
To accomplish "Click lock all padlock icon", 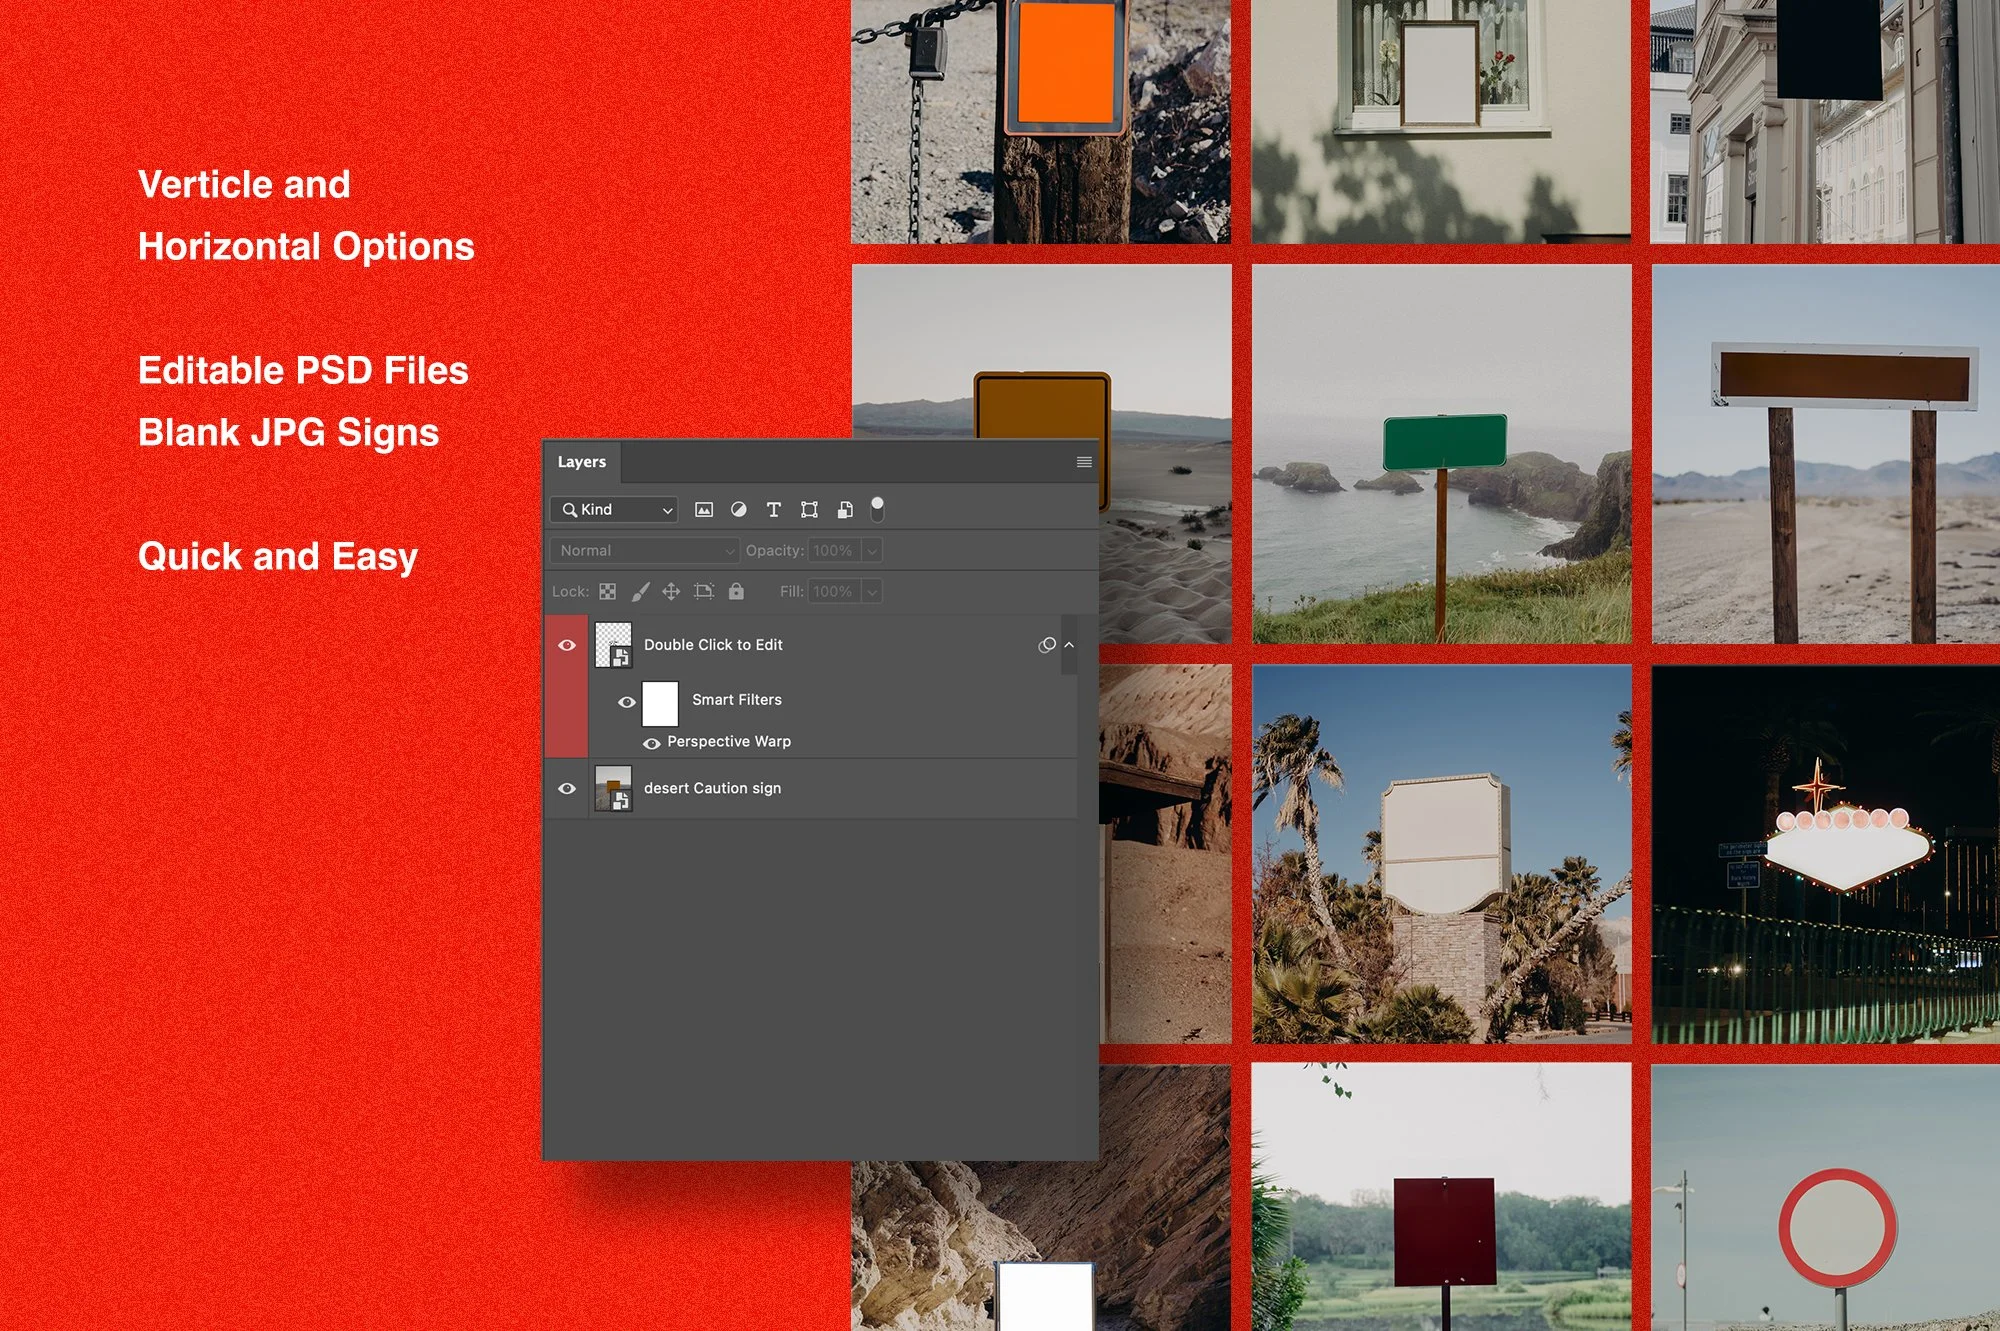I will pyautogui.click(x=736, y=592).
